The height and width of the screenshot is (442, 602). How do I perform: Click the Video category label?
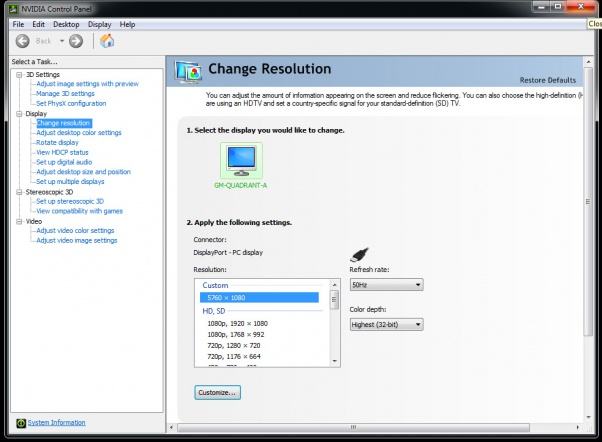click(x=34, y=222)
